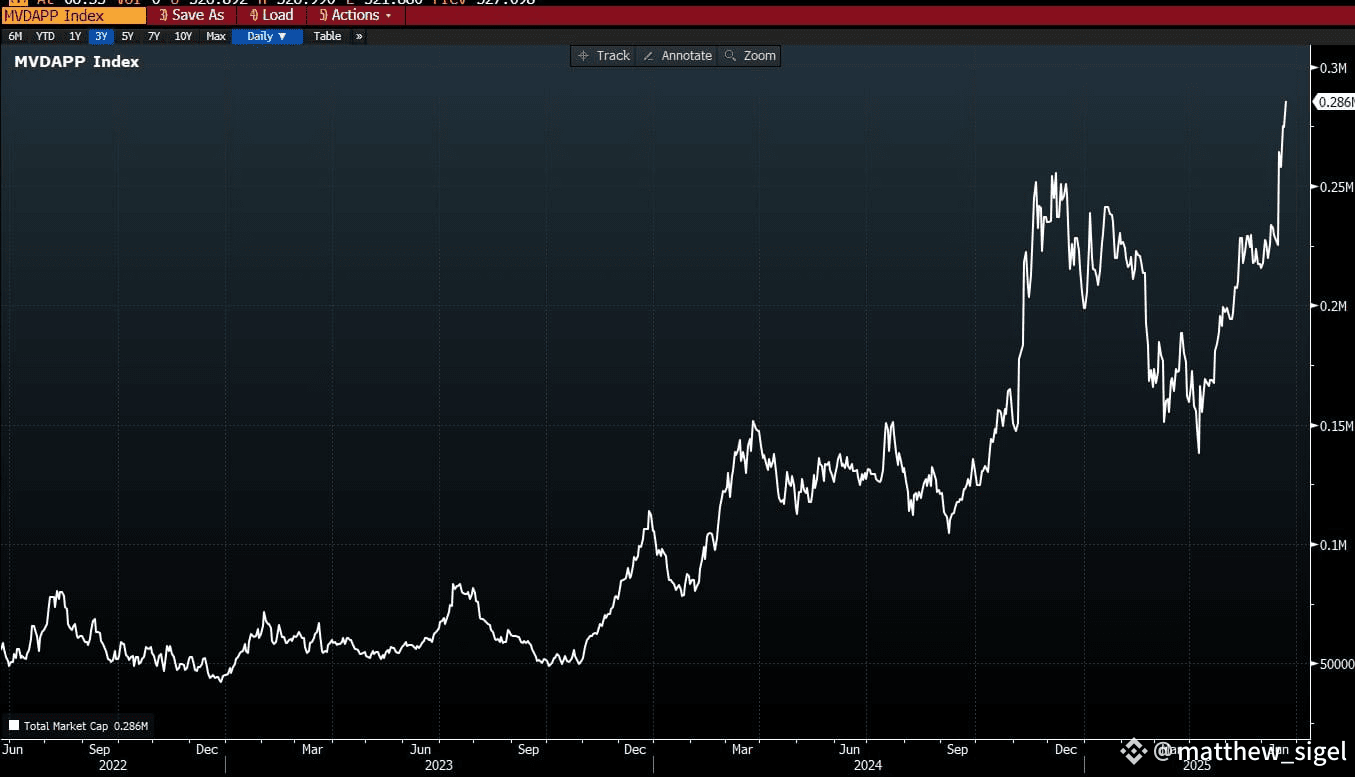Viewport: 1355px width, 777px height.
Task: Click the Total Market Cap legend label
Action: pos(67,726)
